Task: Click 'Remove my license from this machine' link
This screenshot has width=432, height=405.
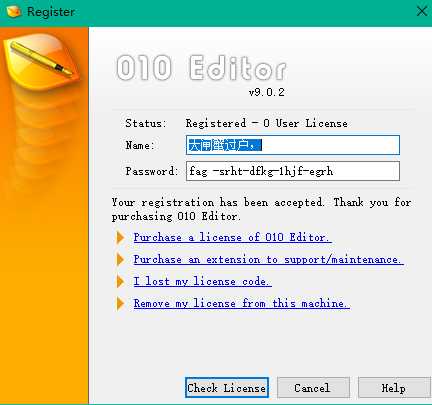Action: coord(241,303)
